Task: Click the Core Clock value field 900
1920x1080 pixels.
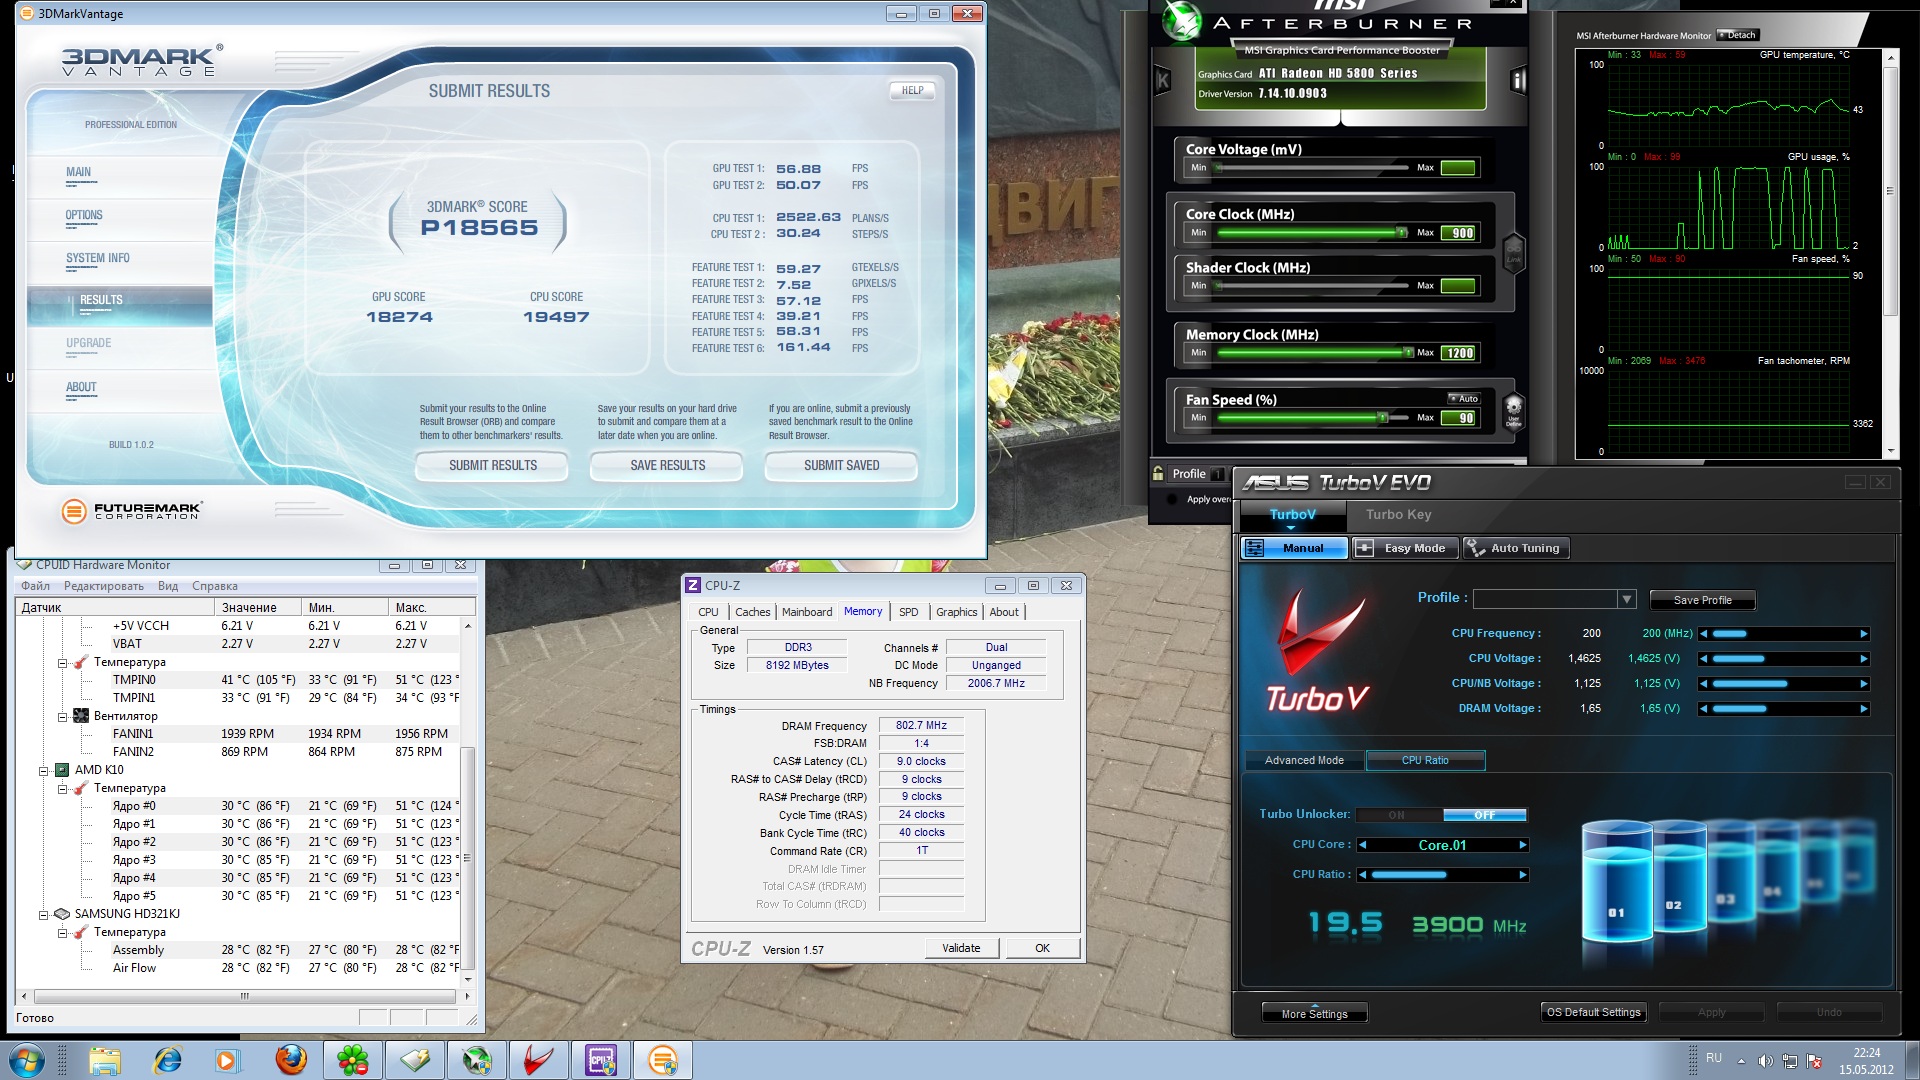Action: click(x=1459, y=233)
